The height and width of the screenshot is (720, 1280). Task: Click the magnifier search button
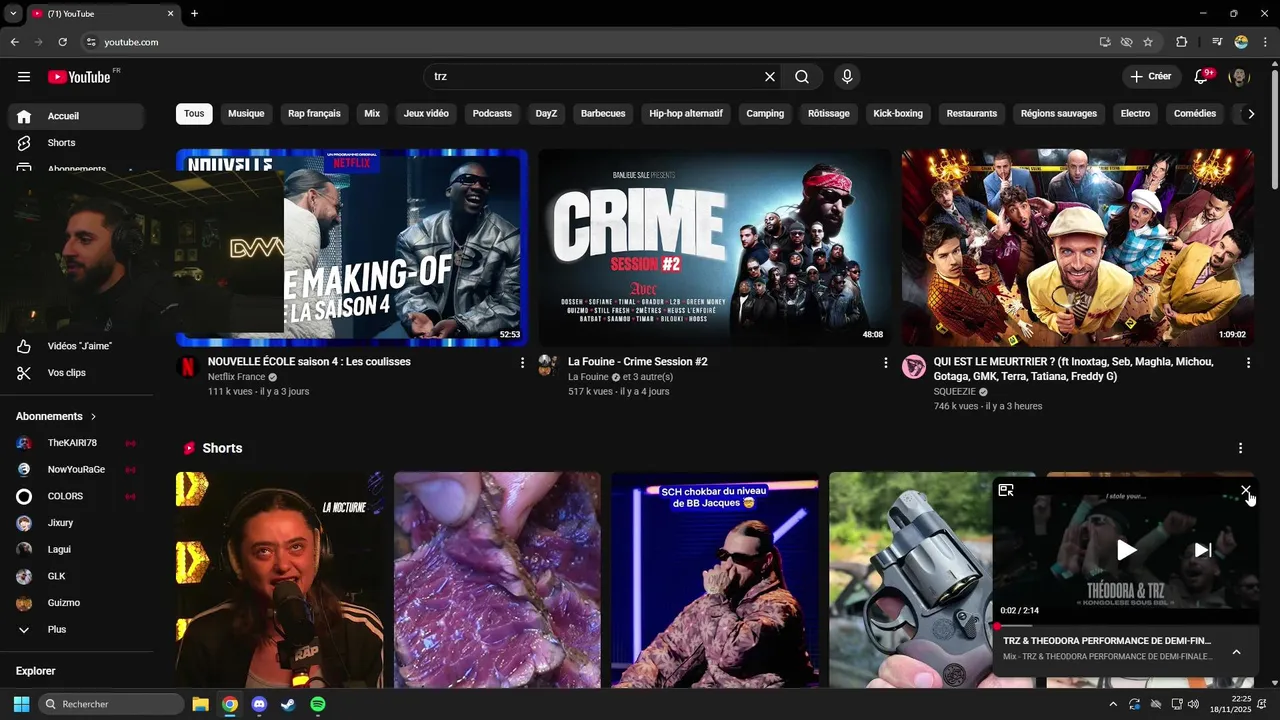click(x=802, y=77)
